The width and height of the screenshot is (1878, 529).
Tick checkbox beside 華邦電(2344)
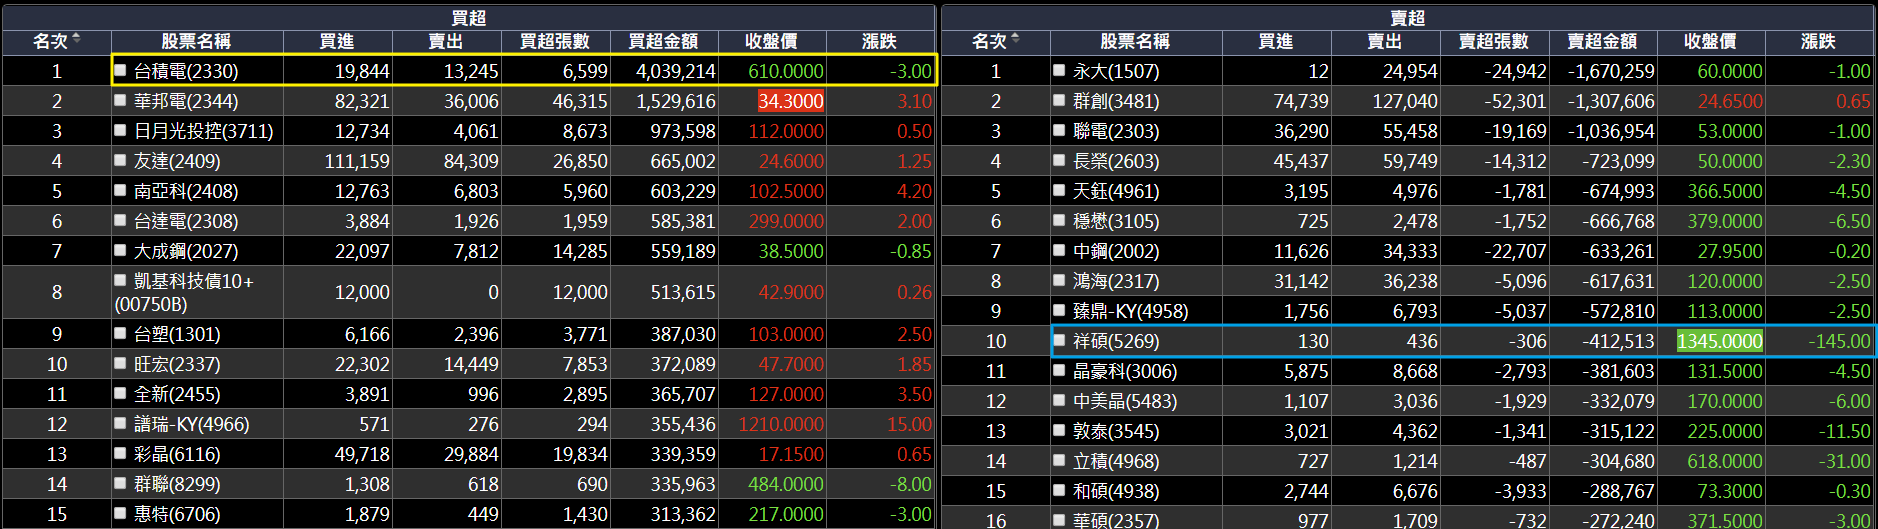tap(120, 100)
